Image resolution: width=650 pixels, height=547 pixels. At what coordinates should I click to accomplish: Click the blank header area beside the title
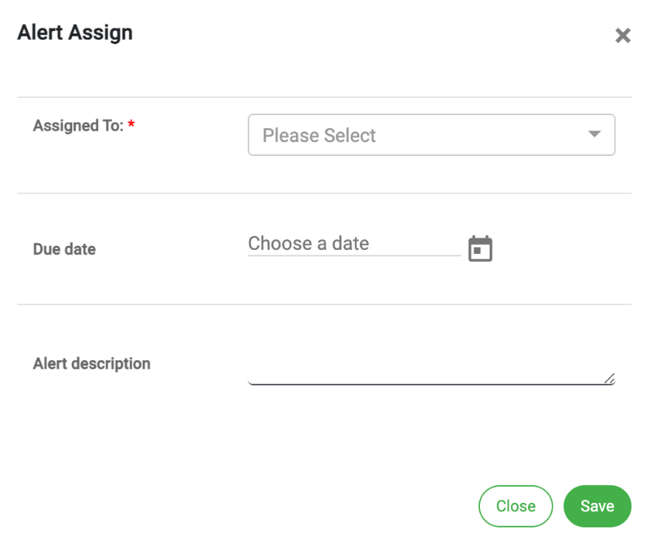click(370, 35)
